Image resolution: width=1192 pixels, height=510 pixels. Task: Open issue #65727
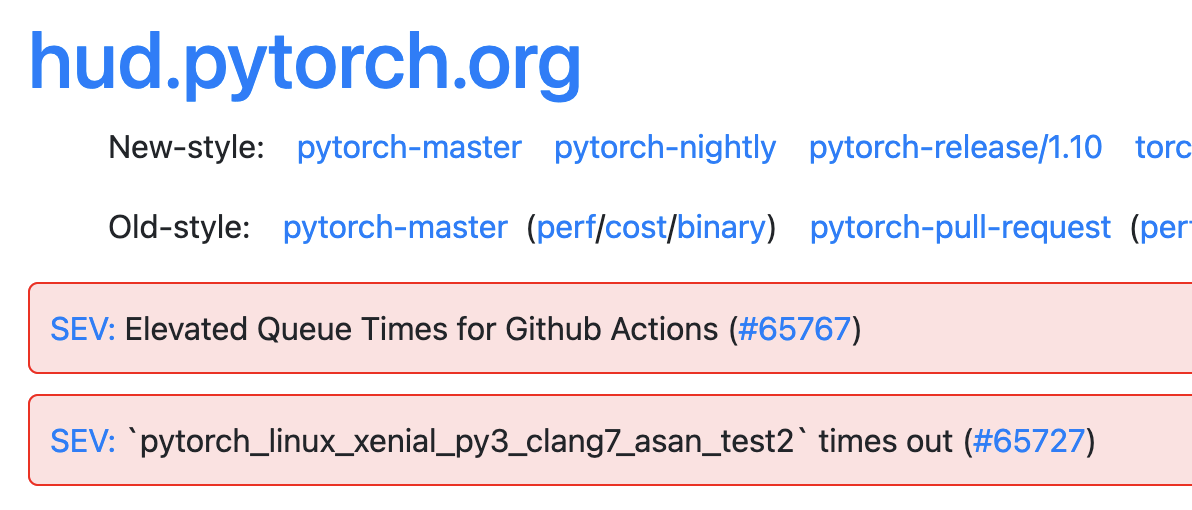pos(1029,441)
